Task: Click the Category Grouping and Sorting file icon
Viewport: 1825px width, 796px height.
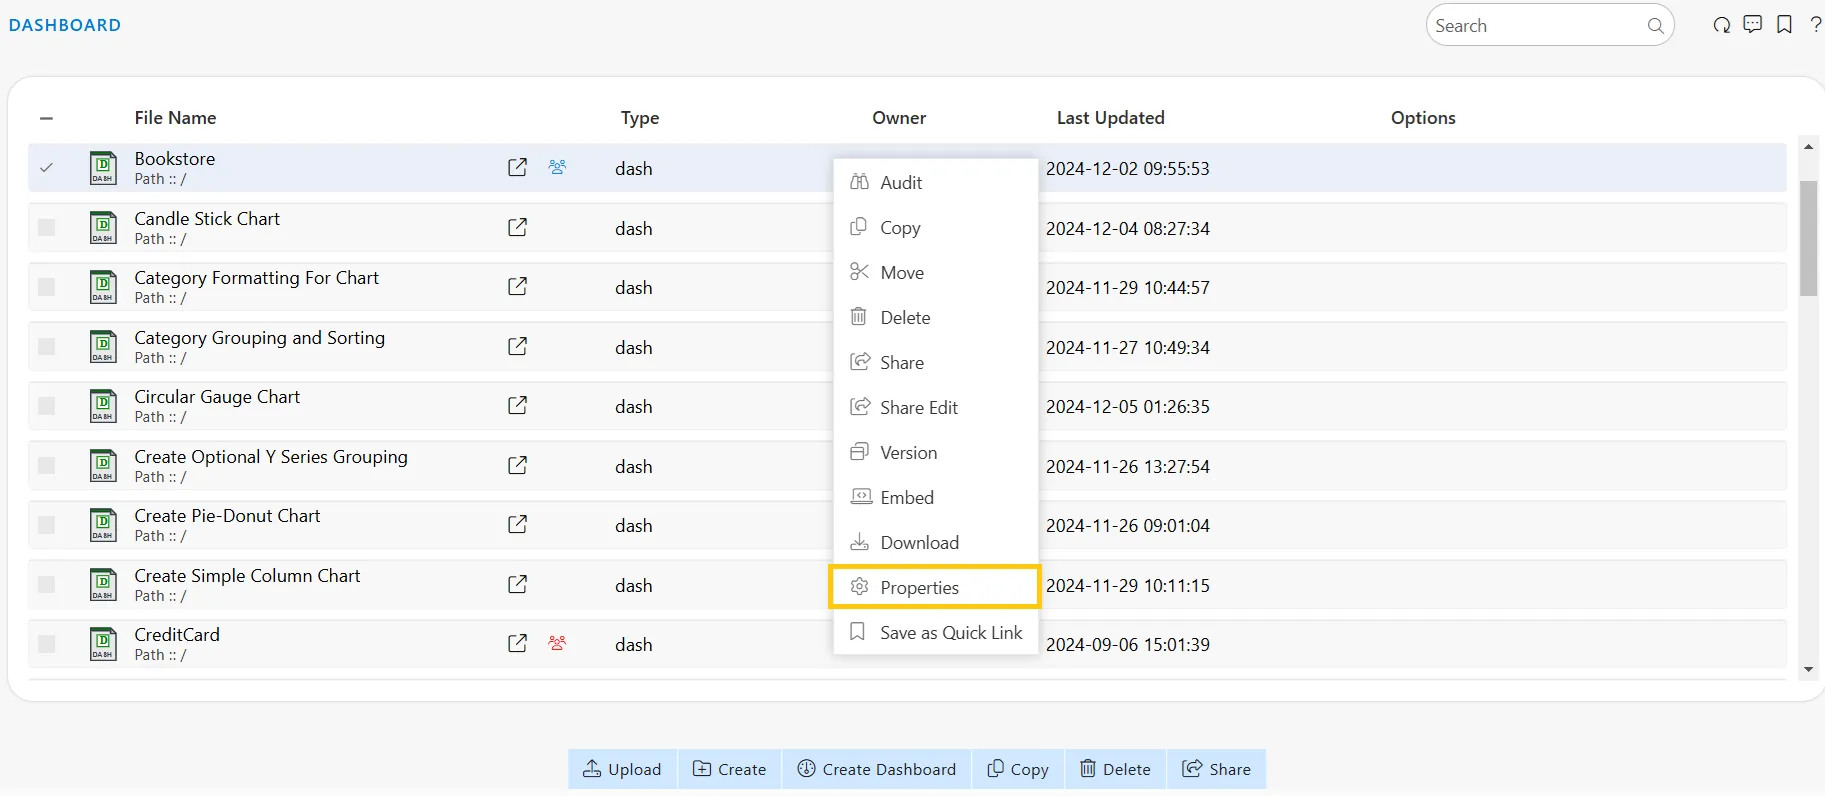Action: point(103,346)
